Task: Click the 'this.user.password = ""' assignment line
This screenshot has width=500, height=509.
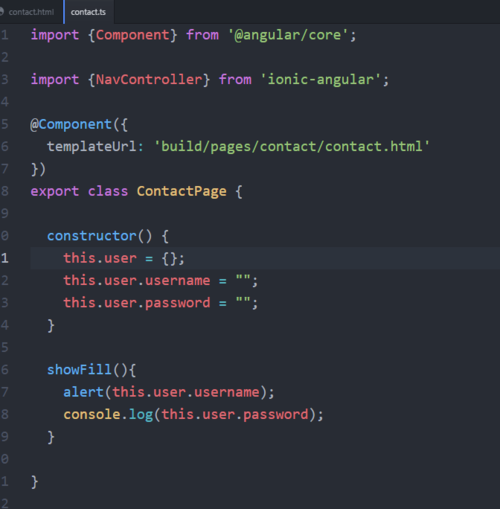Action: [x=161, y=303]
